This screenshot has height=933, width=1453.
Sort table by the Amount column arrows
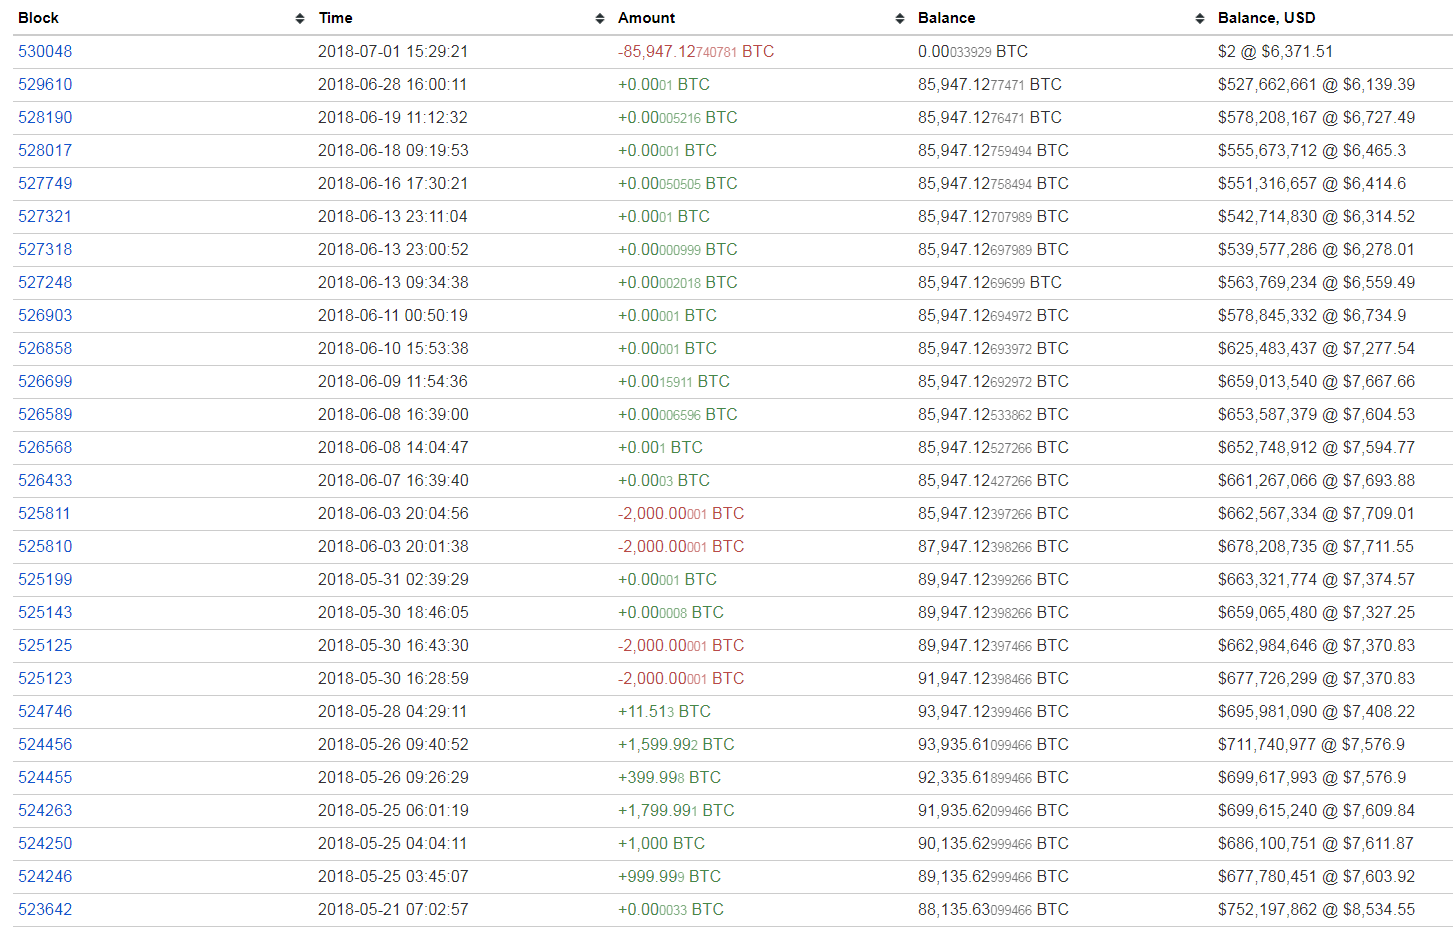(900, 19)
